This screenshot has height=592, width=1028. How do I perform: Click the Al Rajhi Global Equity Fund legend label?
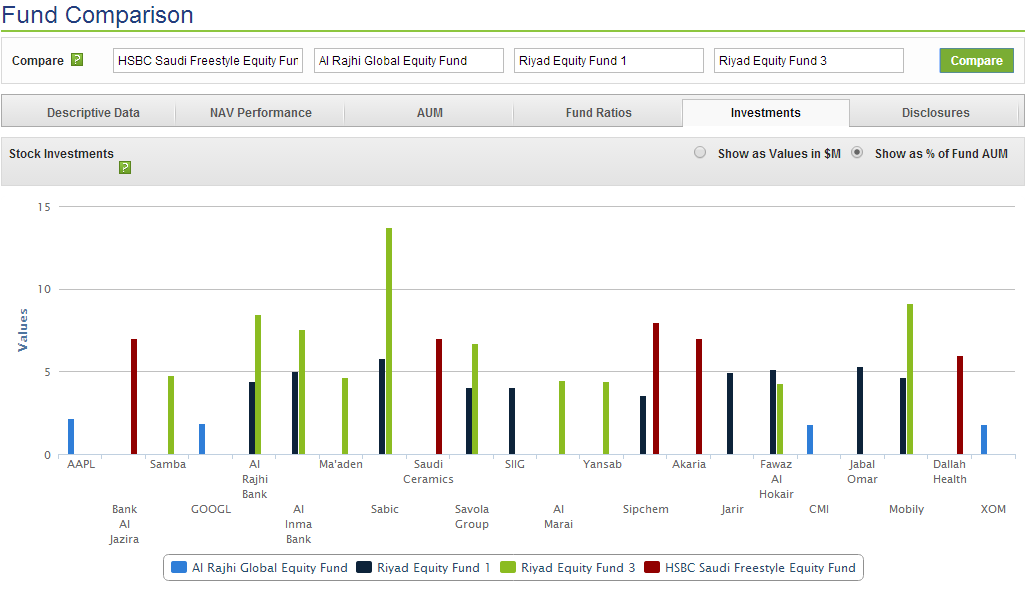click(x=269, y=568)
